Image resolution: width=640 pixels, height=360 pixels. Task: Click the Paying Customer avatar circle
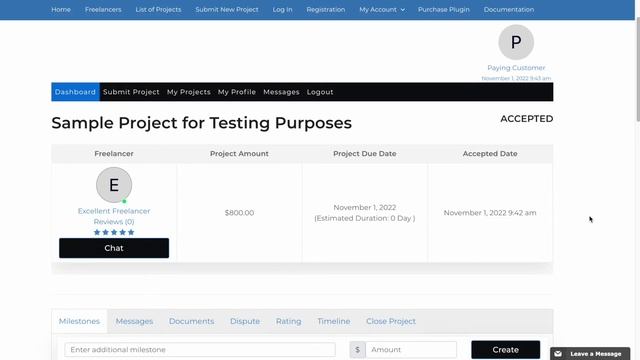(516, 42)
